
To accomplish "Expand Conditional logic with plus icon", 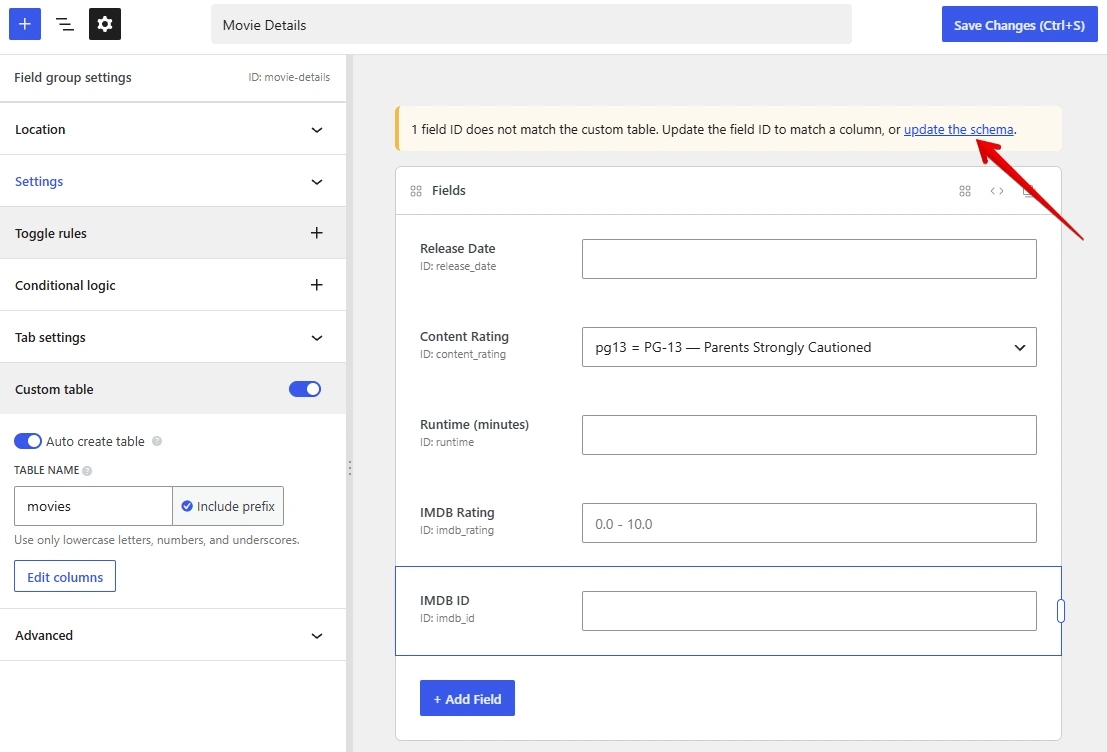I will point(316,285).
